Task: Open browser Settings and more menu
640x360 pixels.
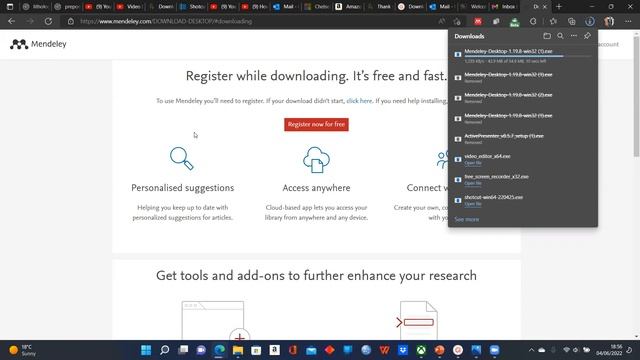Action: coord(628,21)
